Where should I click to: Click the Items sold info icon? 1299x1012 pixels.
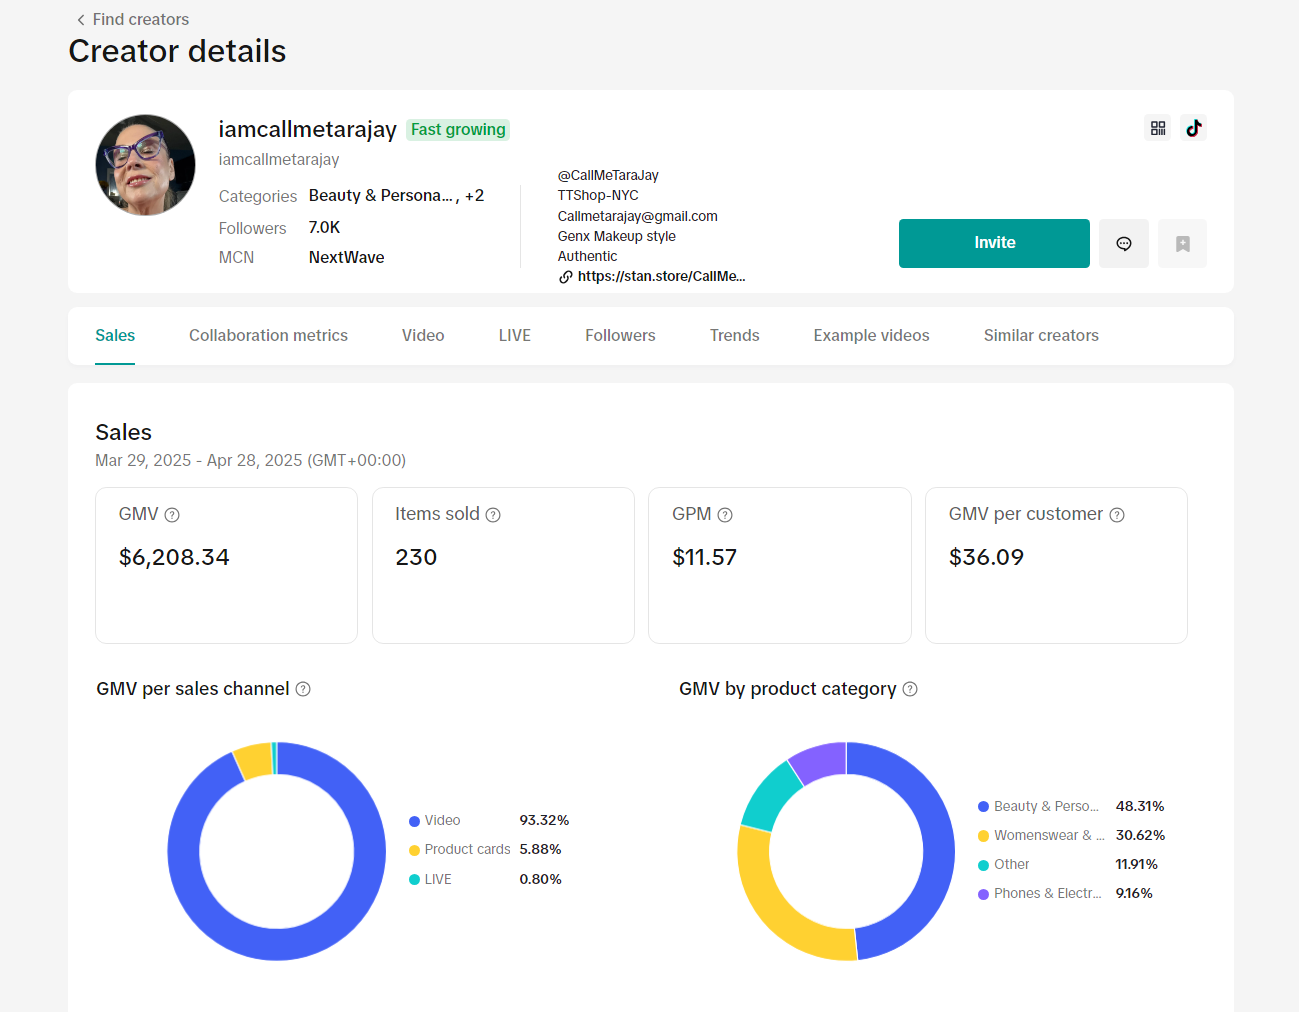pyautogui.click(x=493, y=515)
